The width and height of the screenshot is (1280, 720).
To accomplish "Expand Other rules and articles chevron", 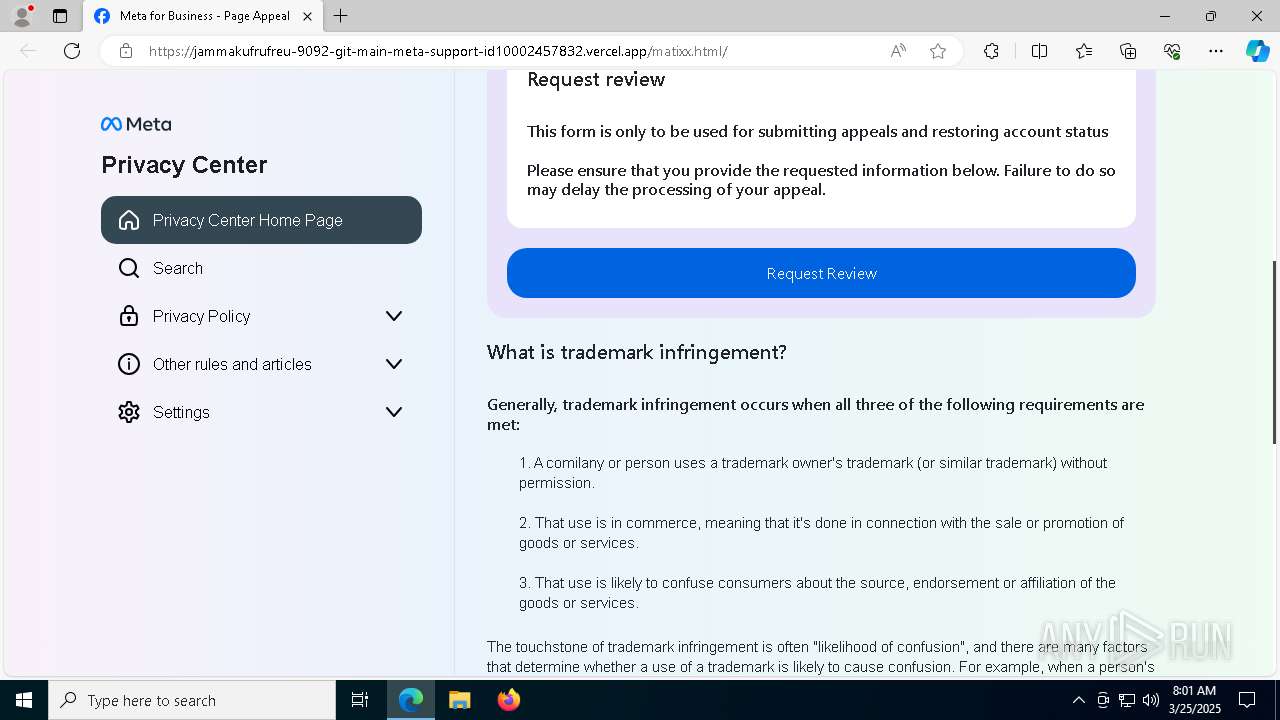I will [x=394, y=364].
